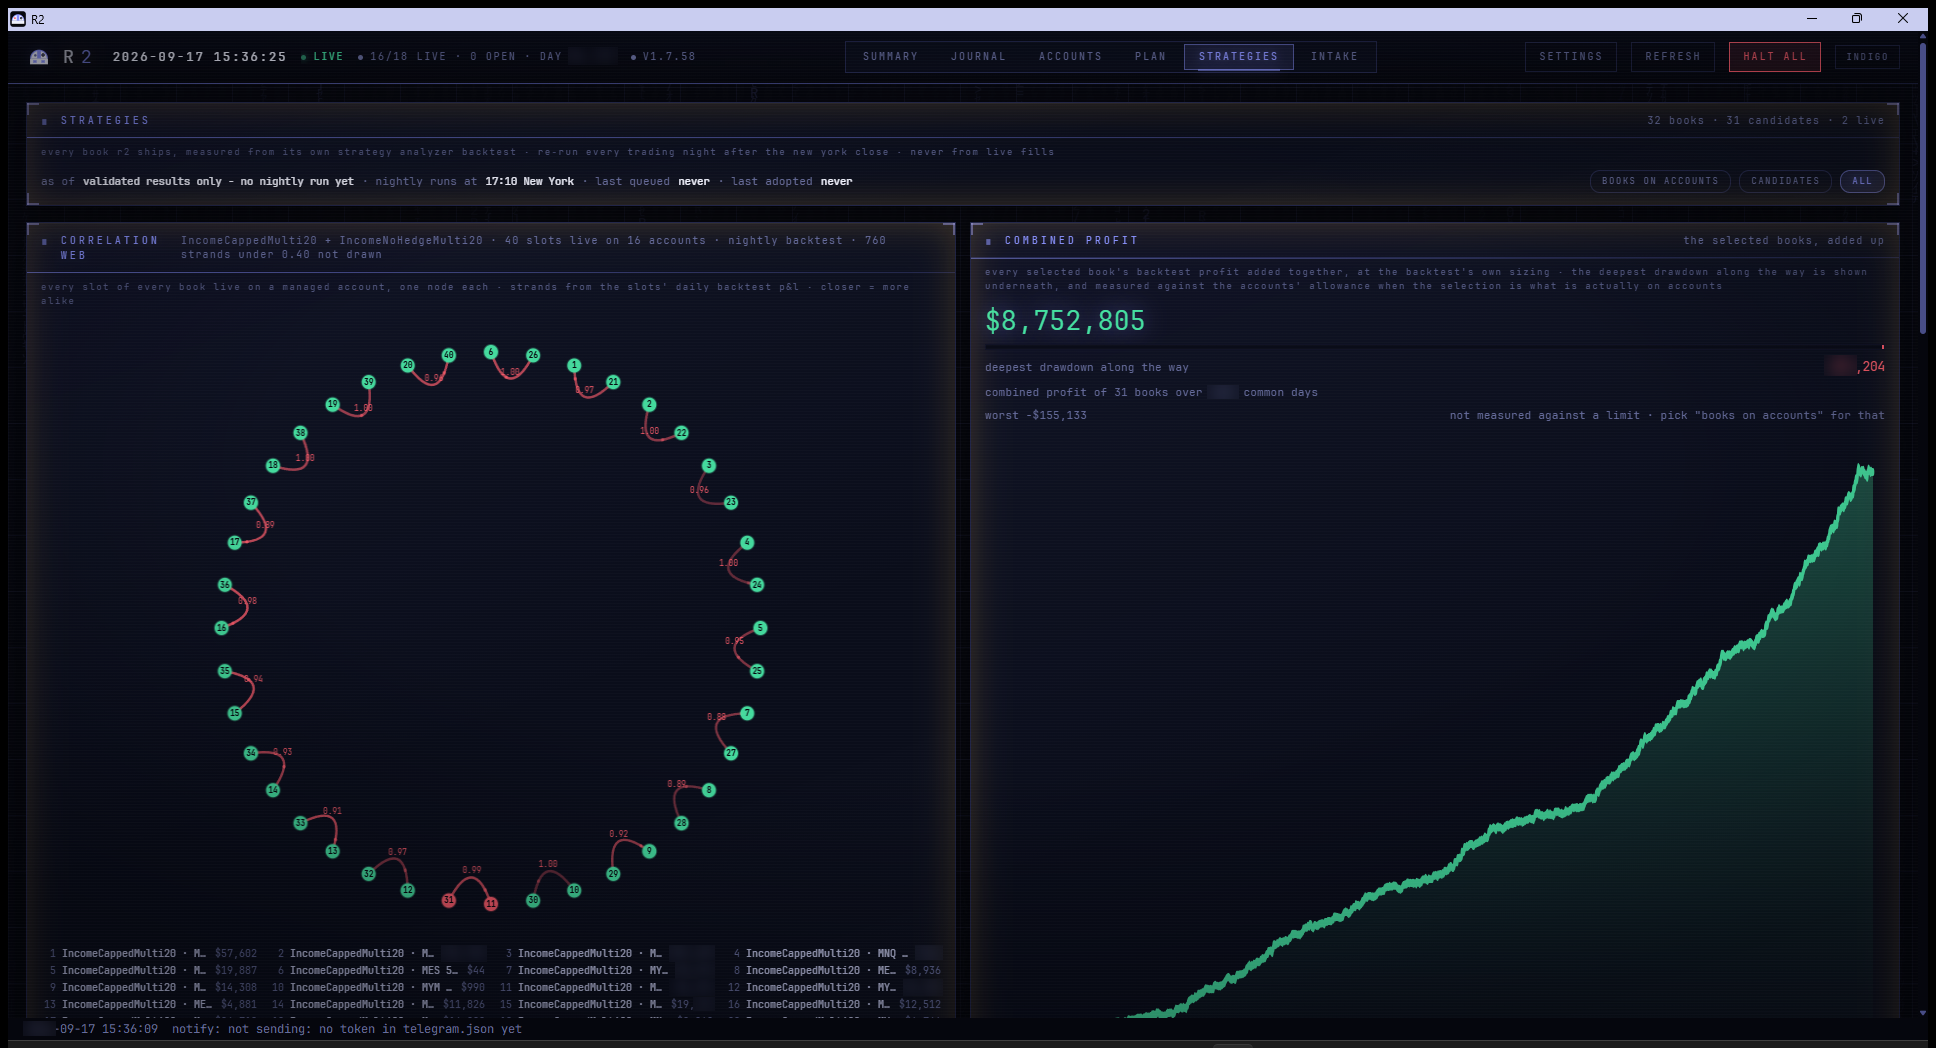Image resolution: width=1936 pixels, height=1048 pixels.
Task: Filter strategies by CANDIDATES
Action: 1785,181
